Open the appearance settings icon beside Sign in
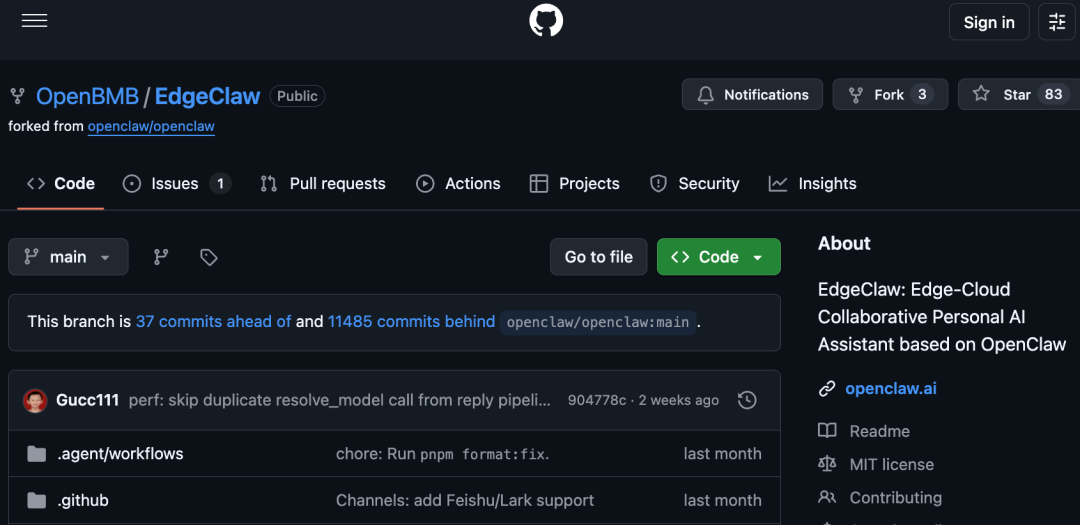This screenshot has width=1080, height=525. pyautogui.click(x=1057, y=22)
